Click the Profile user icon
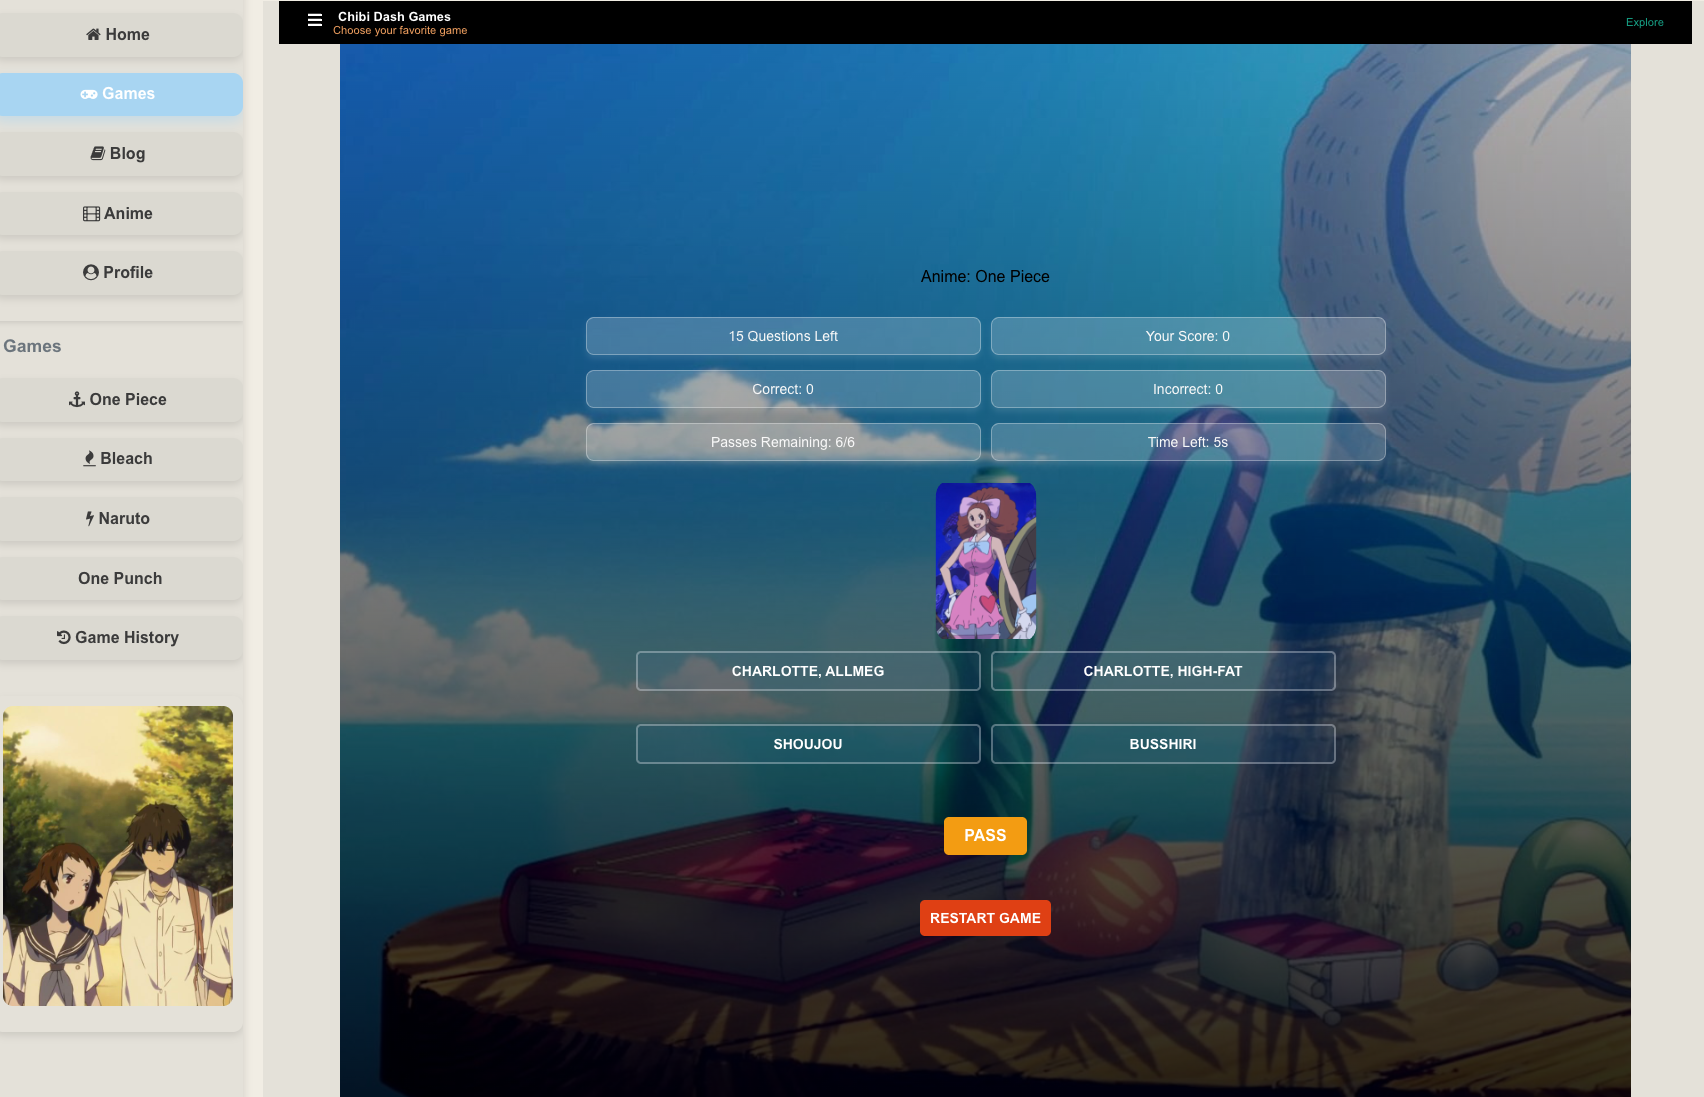The height and width of the screenshot is (1097, 1704). (x=91, y=273)
